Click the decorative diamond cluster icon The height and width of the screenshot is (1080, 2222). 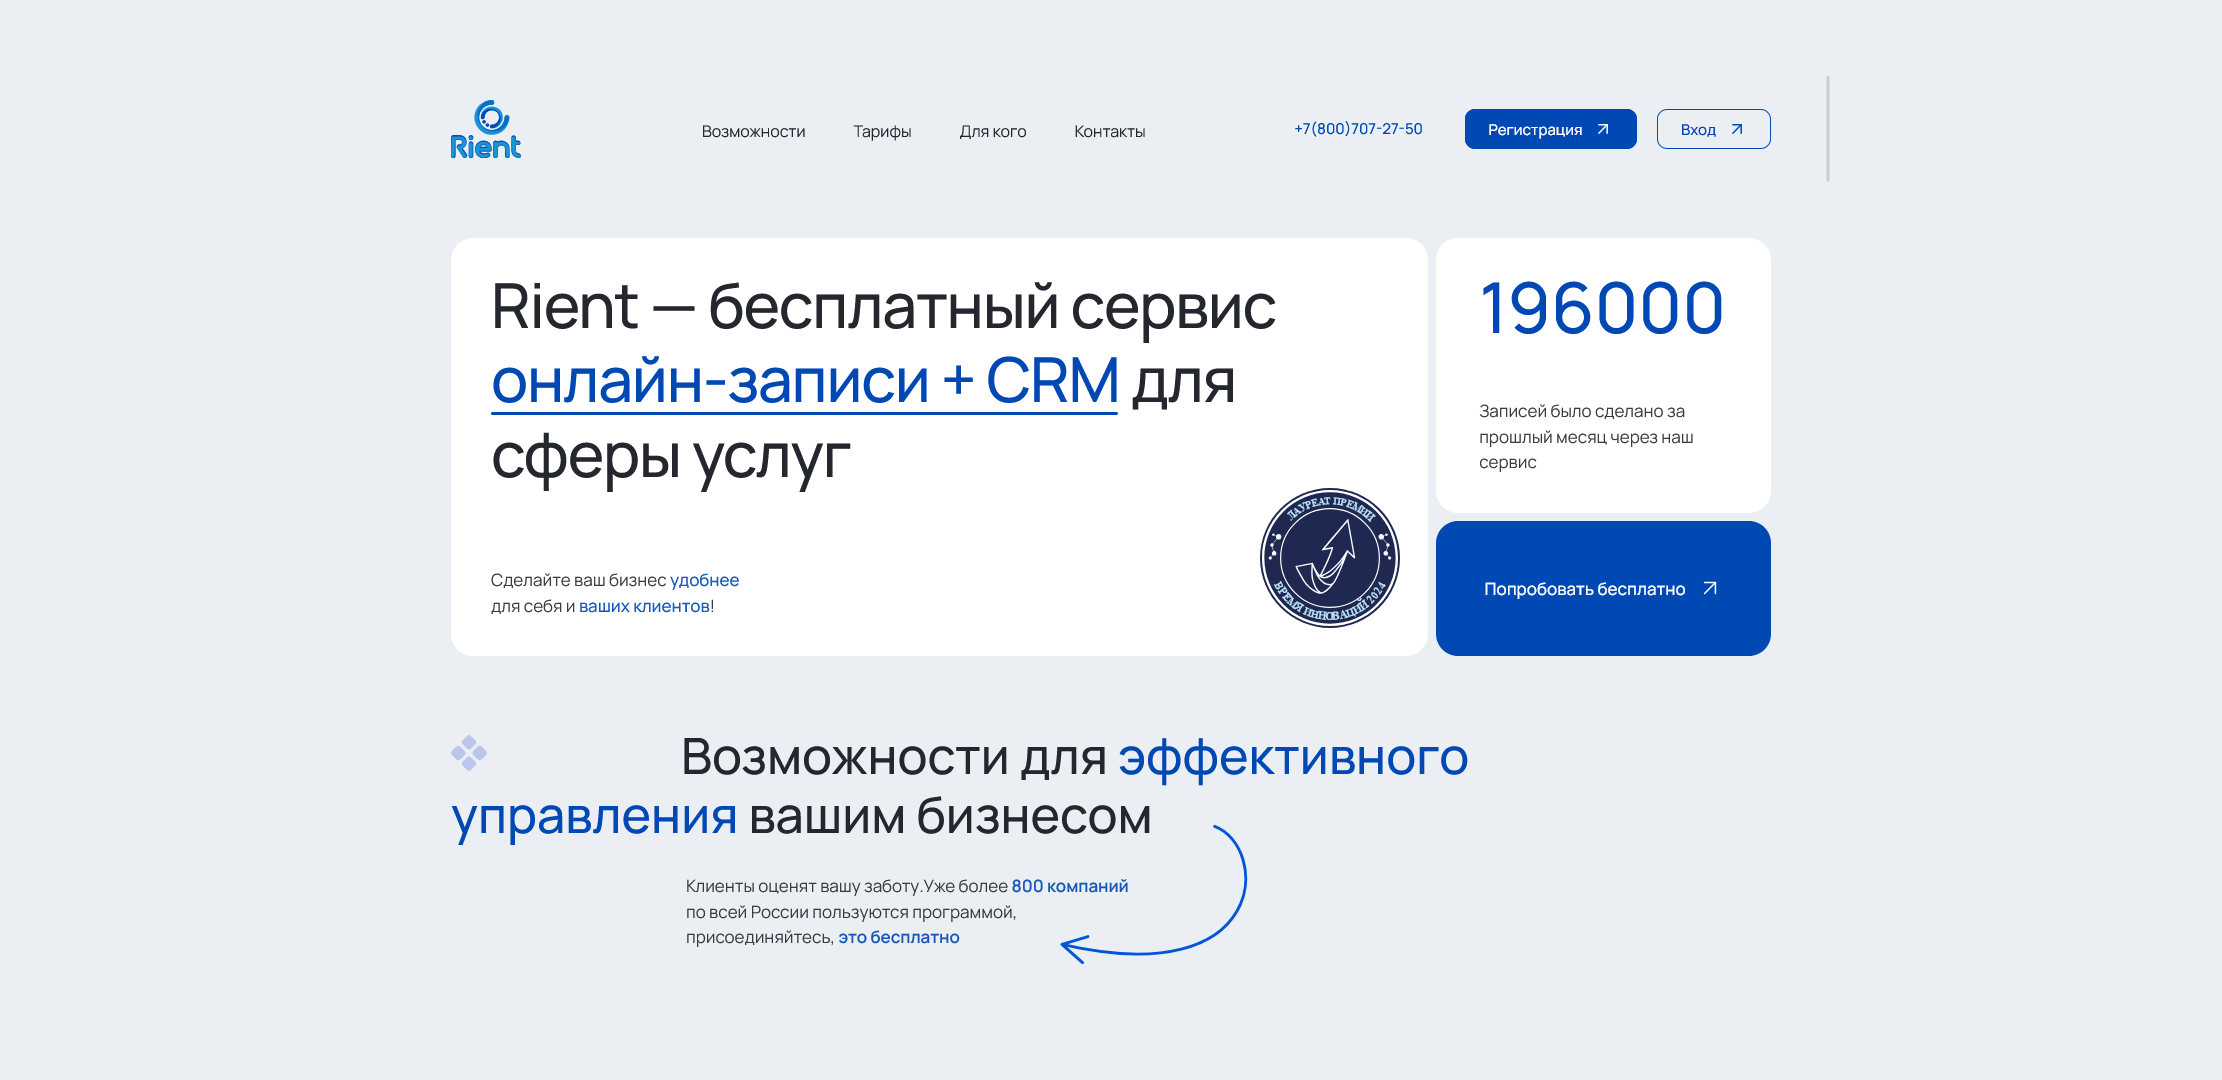pyautogui.click(x=471, y=751)
